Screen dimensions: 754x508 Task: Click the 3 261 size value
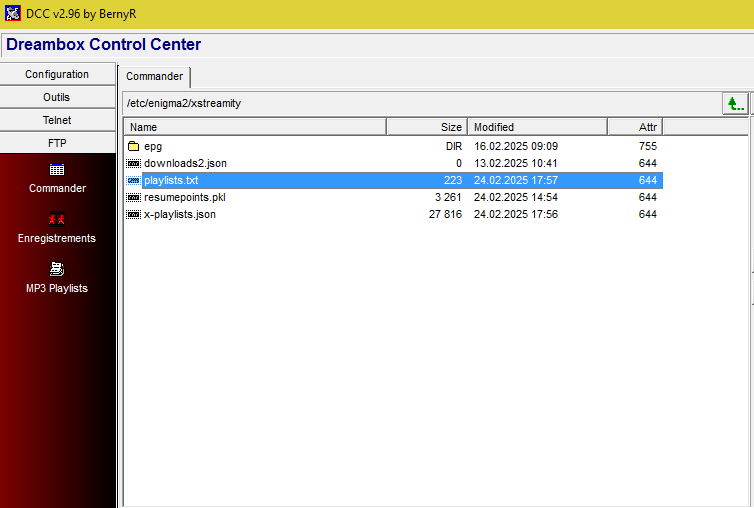[448, 197]
